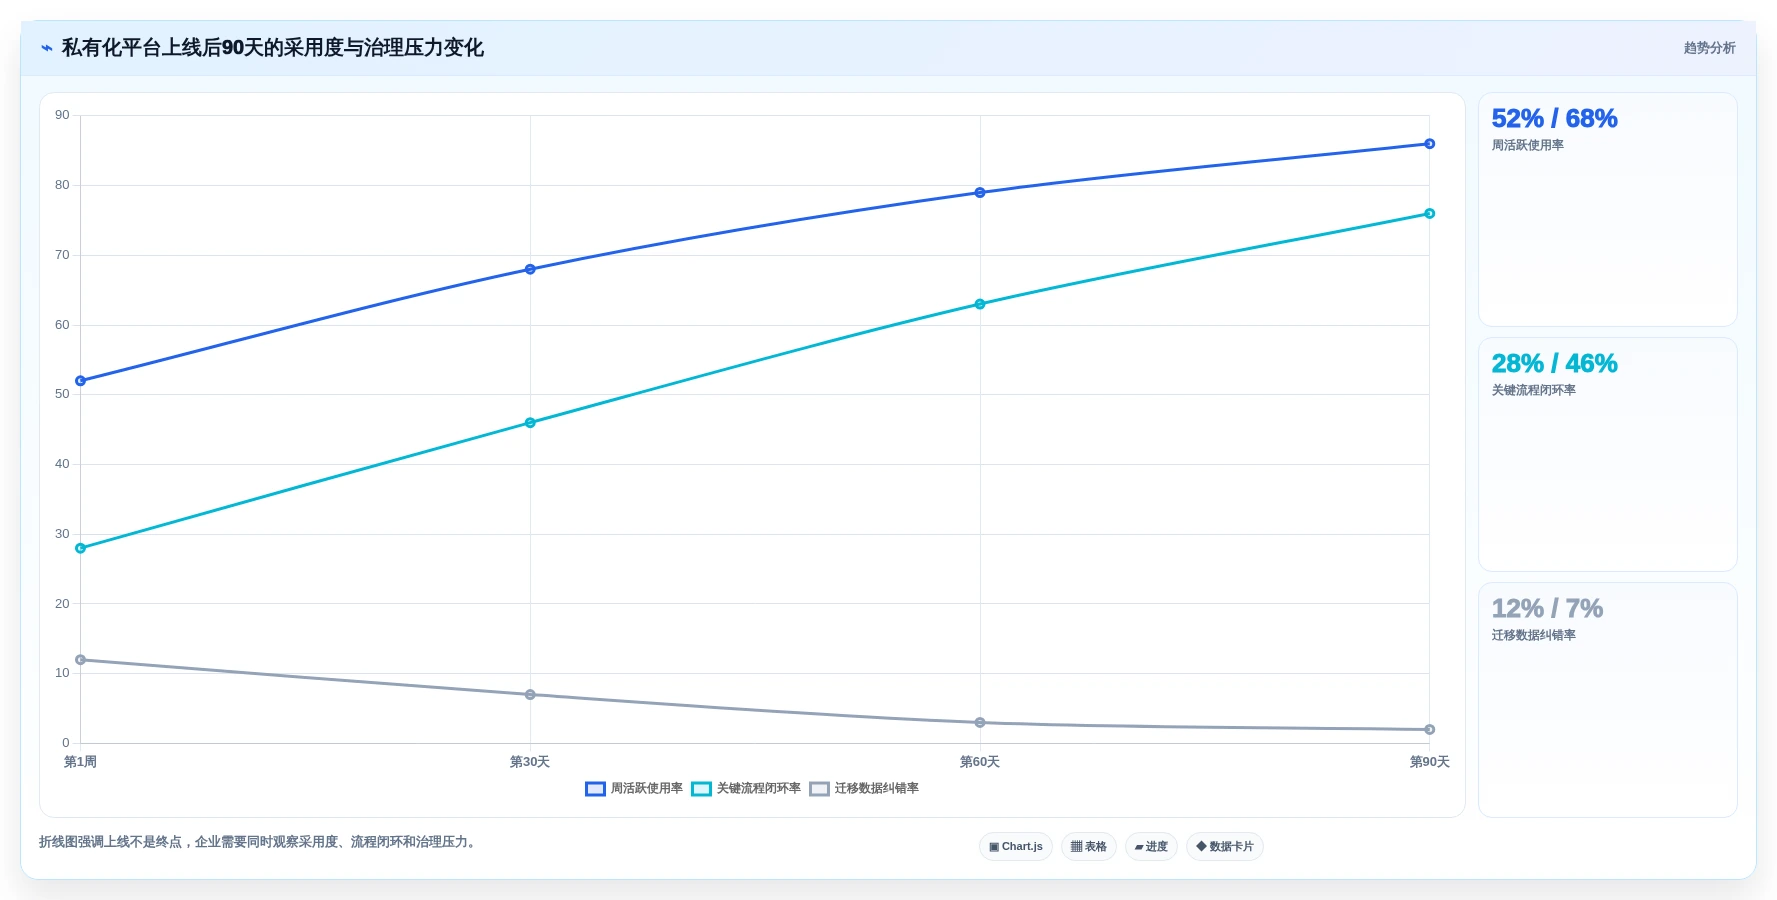
Task: Click the teal line point at 第1周
Action: point(81,548)
